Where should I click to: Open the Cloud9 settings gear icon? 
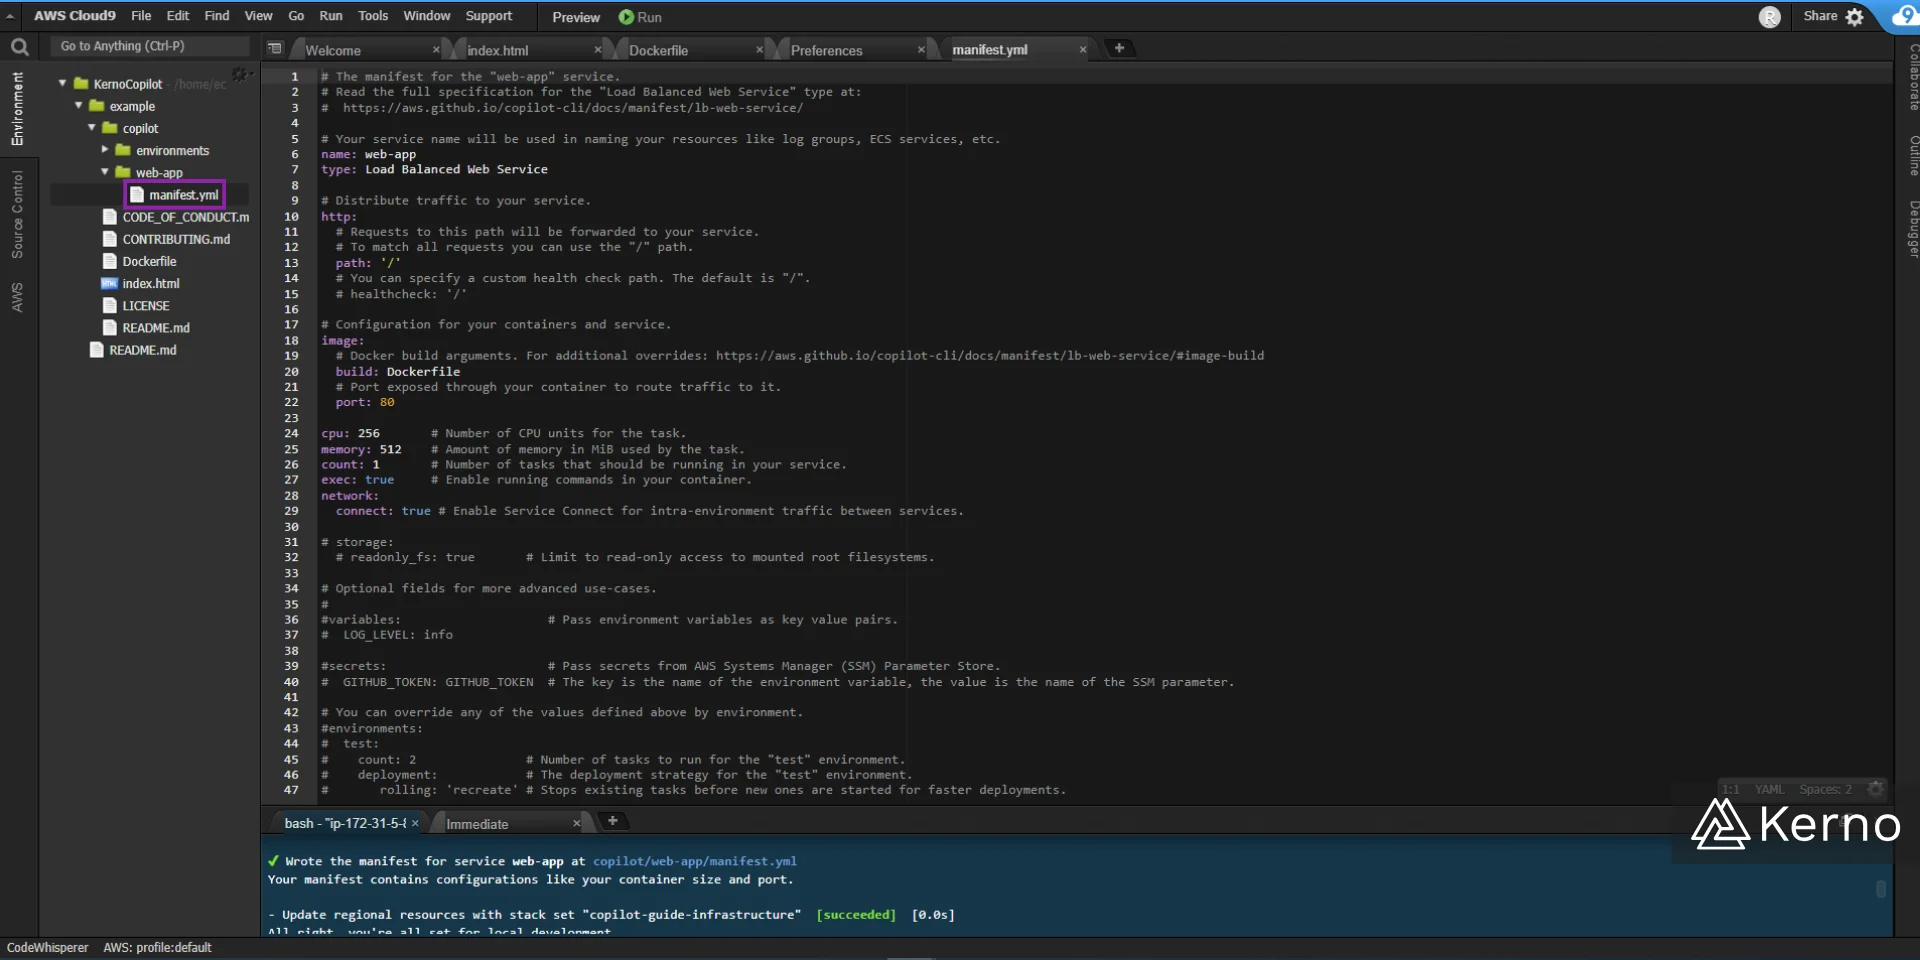coord(1855,17)
